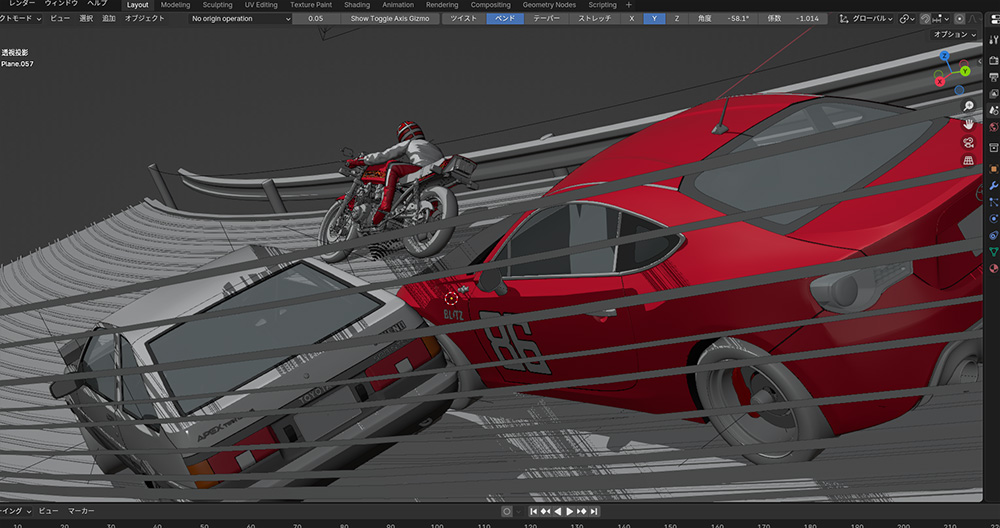Switch to the Geometry Nodes tab
This screenshot has width=1000, height=528.
tap(549, 5)
